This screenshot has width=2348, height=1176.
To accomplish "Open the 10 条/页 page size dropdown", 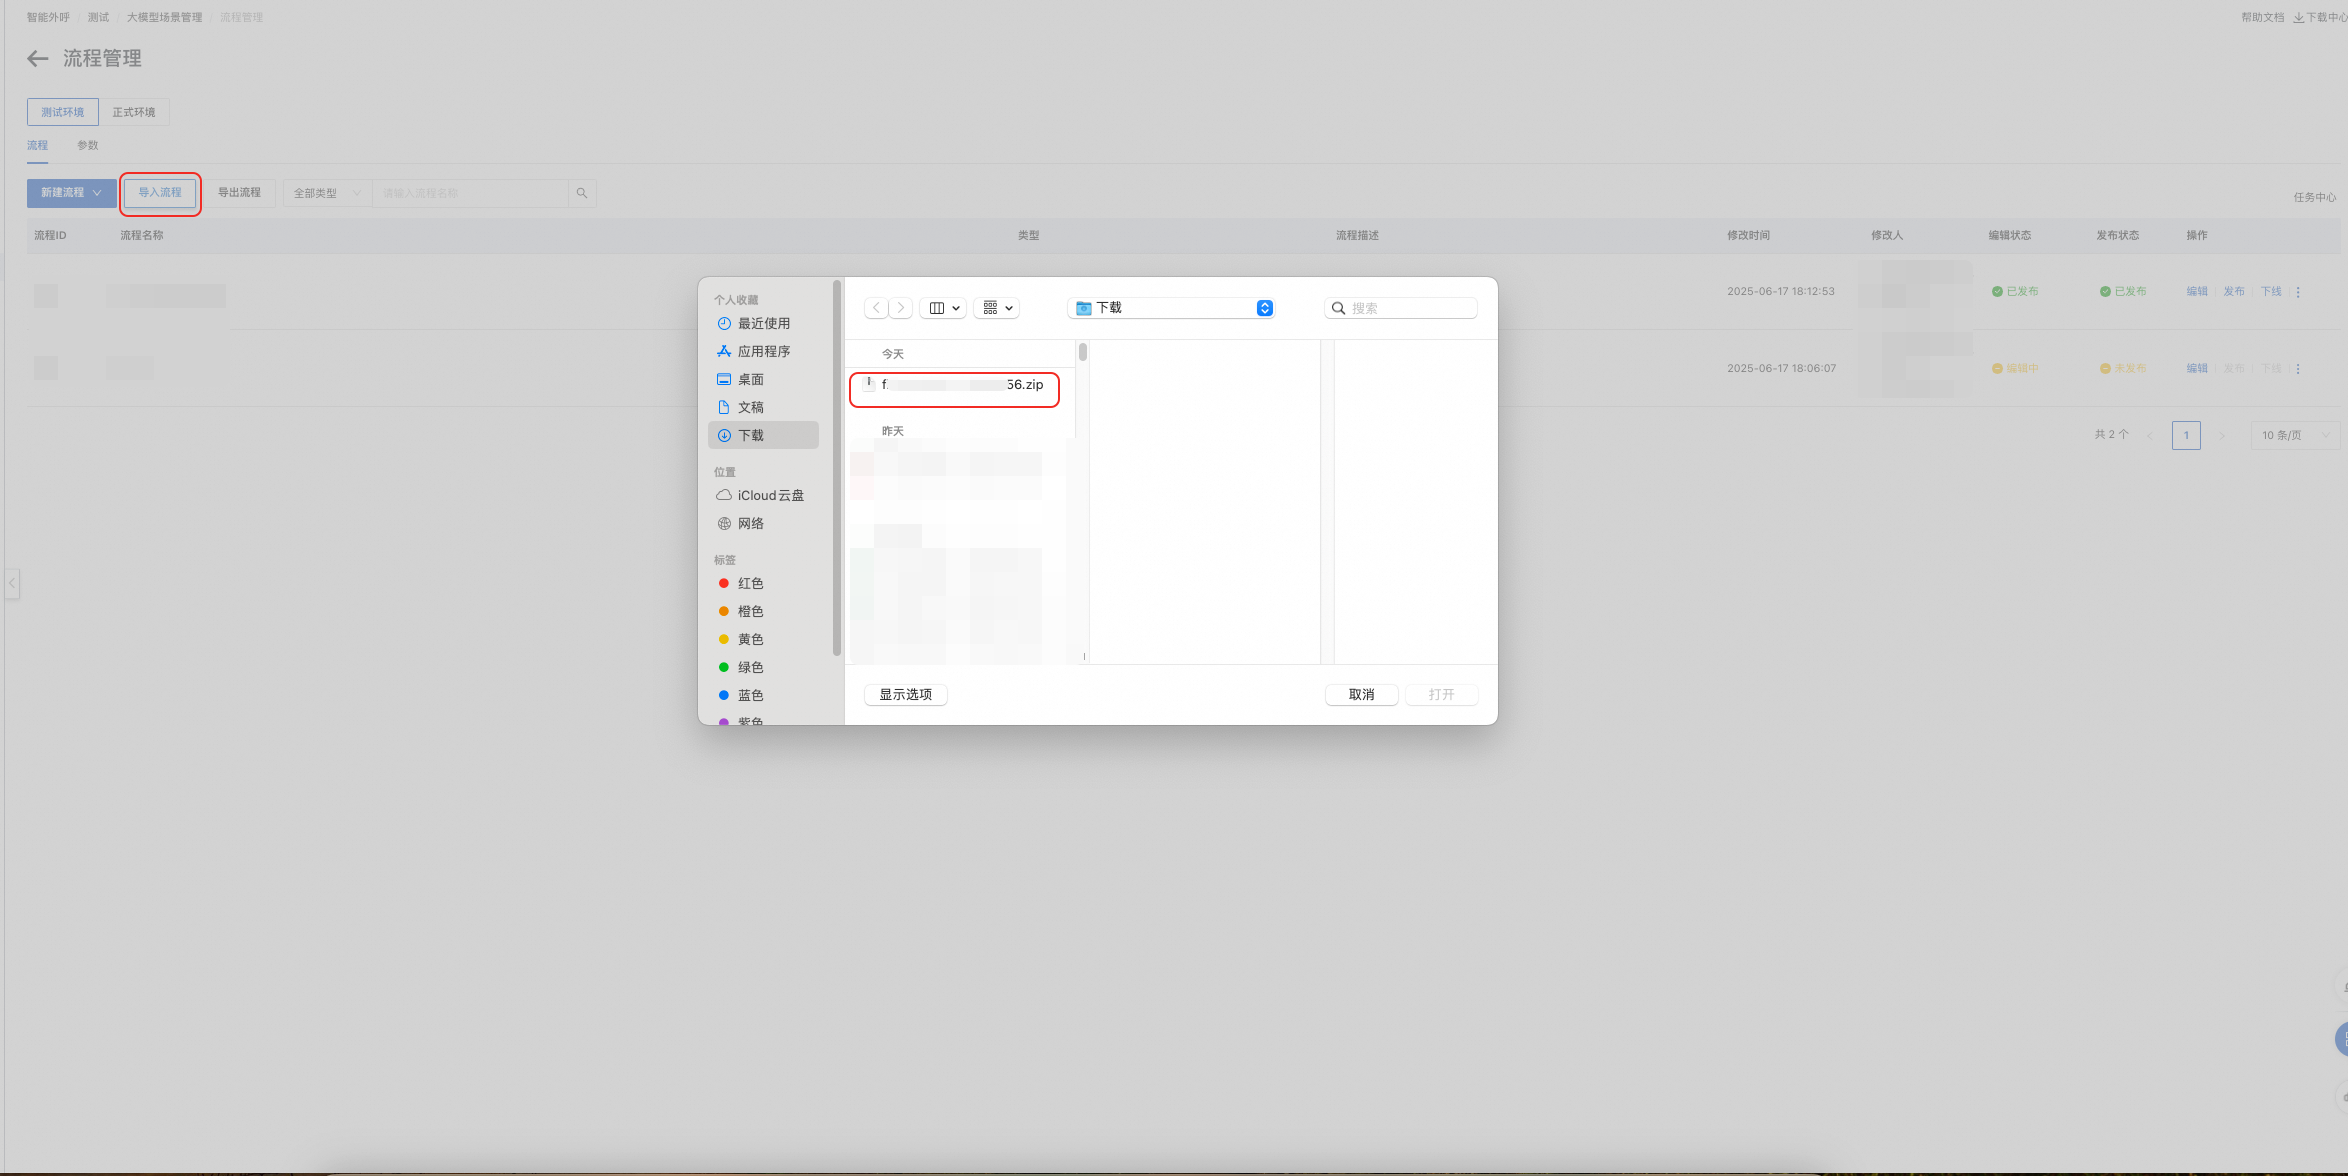I will pyautogui.click(x=2295, y=435).
